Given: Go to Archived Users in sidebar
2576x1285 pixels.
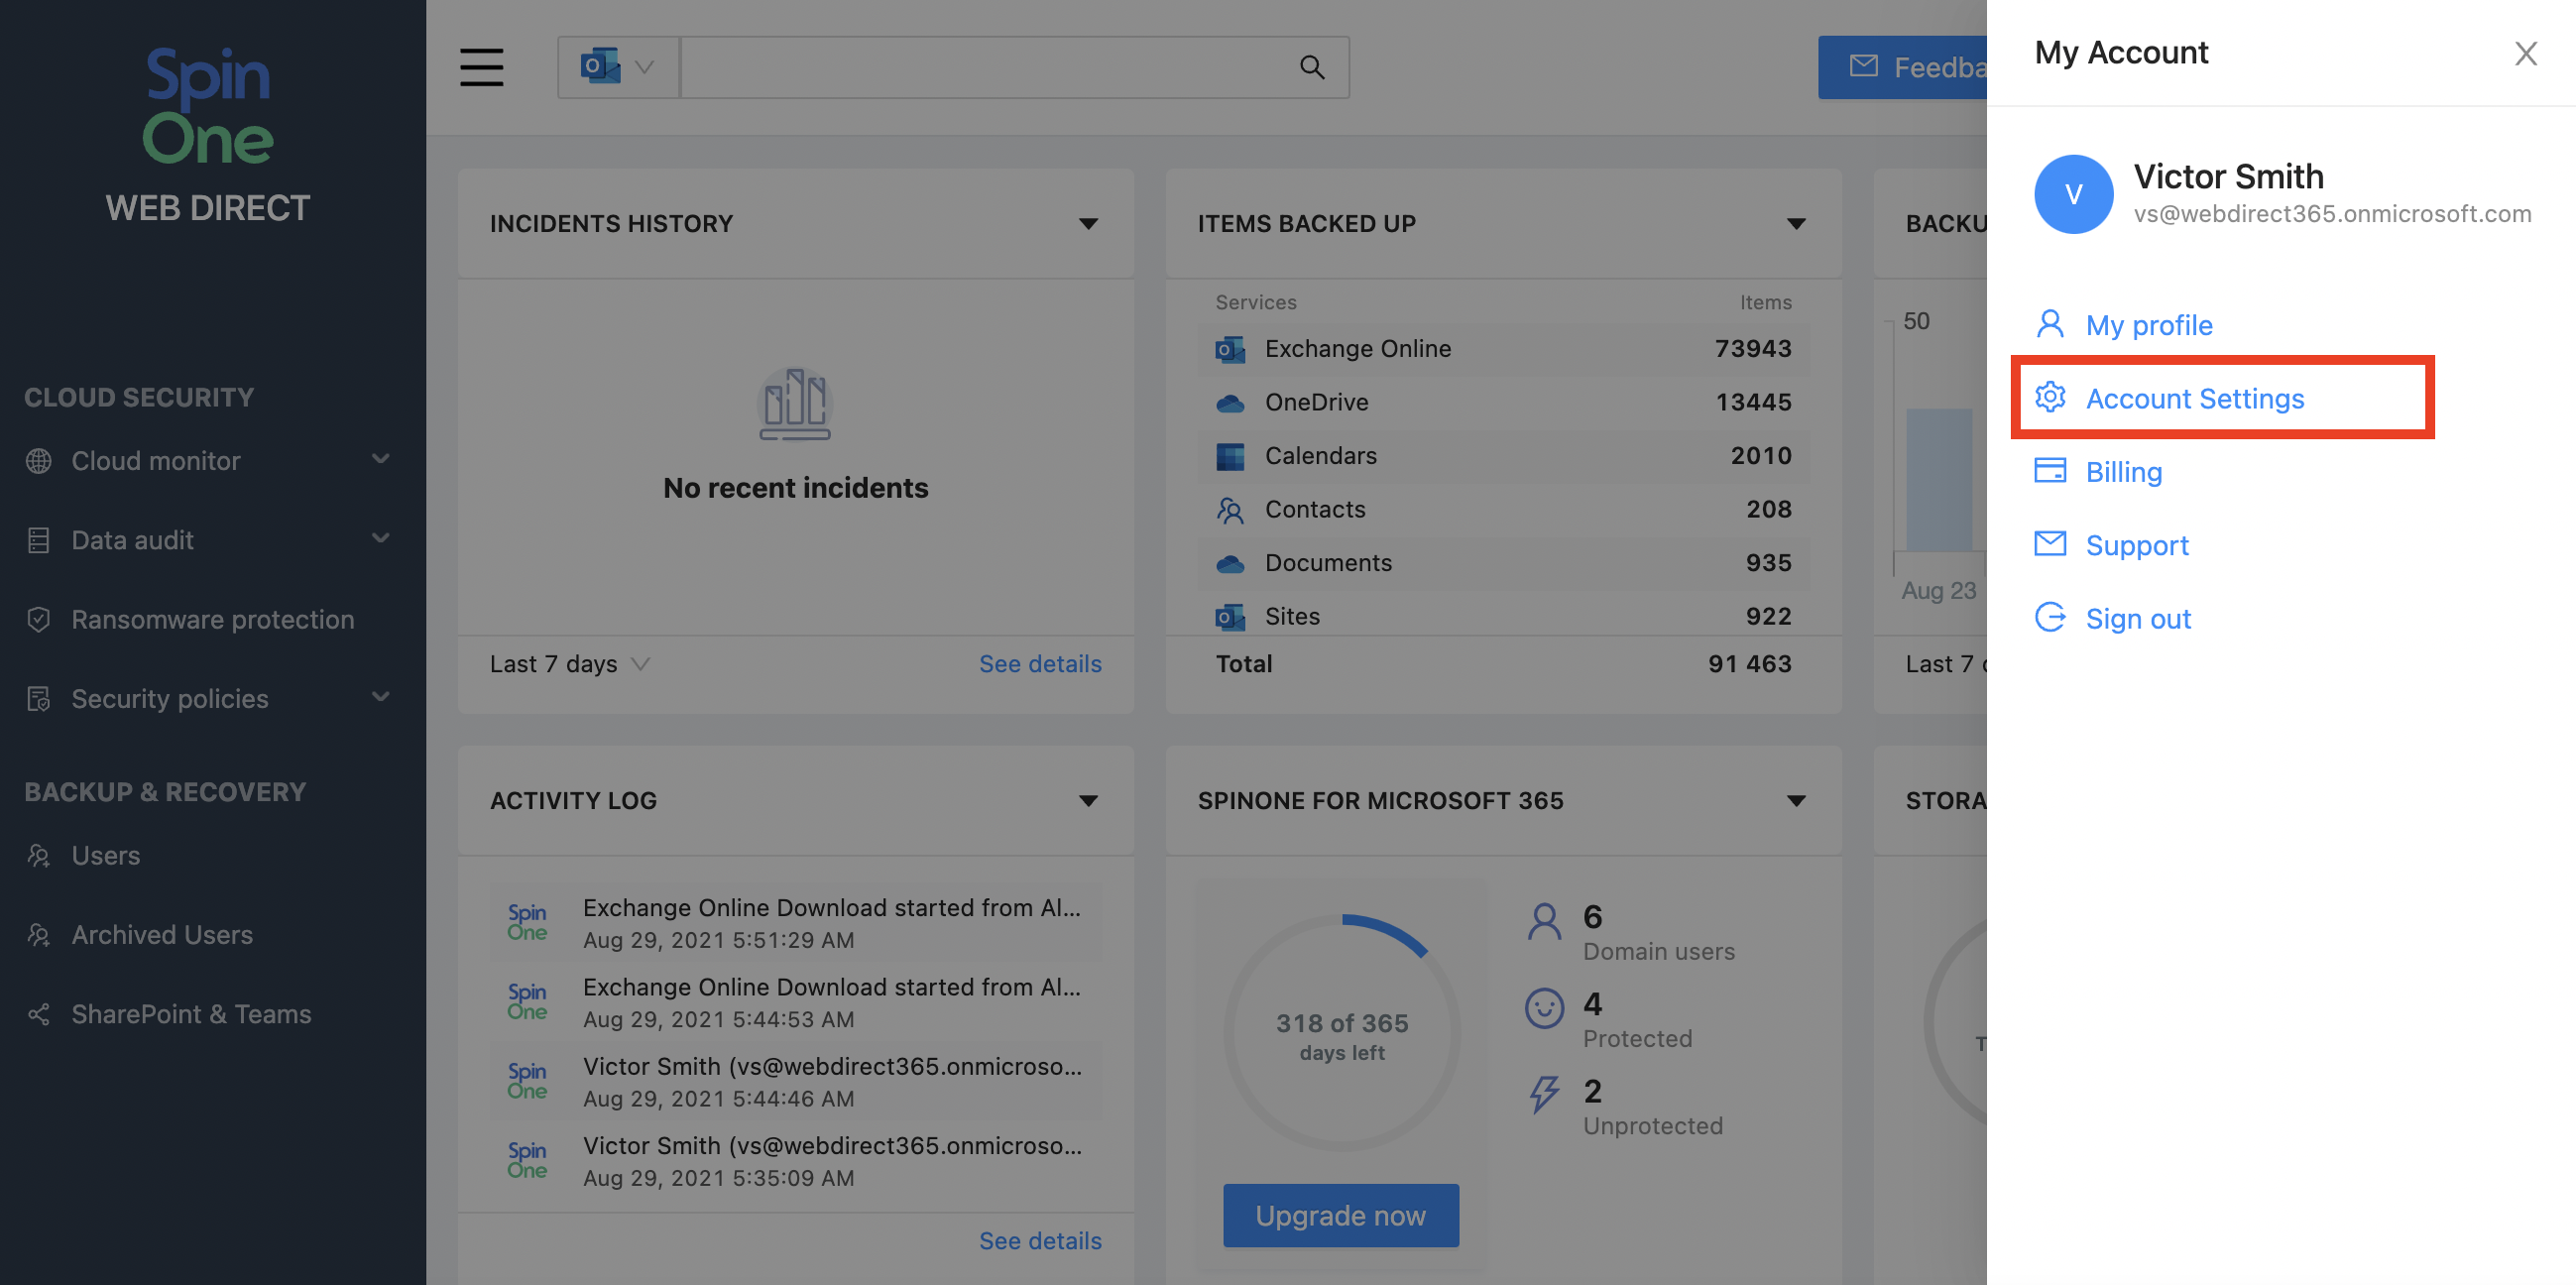Looking at the screenshot, I should 162,935.
